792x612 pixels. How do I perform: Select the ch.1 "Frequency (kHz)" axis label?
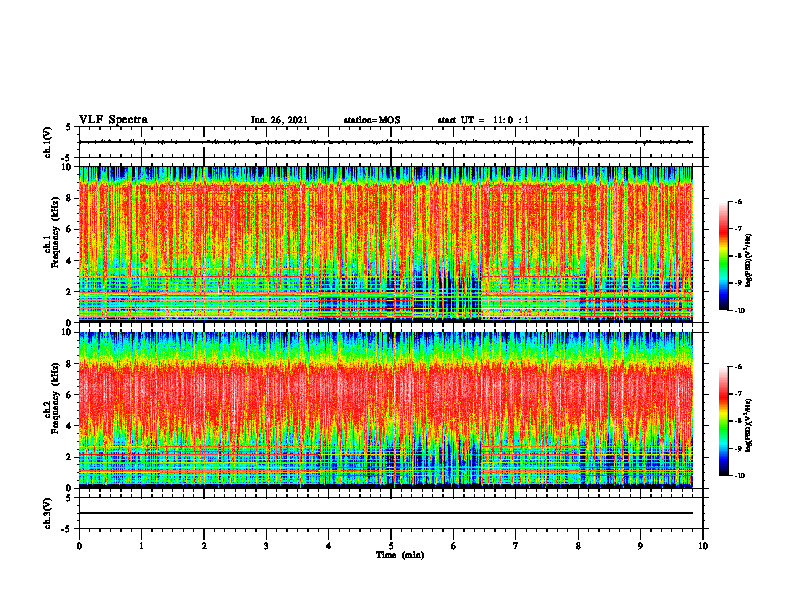(55, 233)
